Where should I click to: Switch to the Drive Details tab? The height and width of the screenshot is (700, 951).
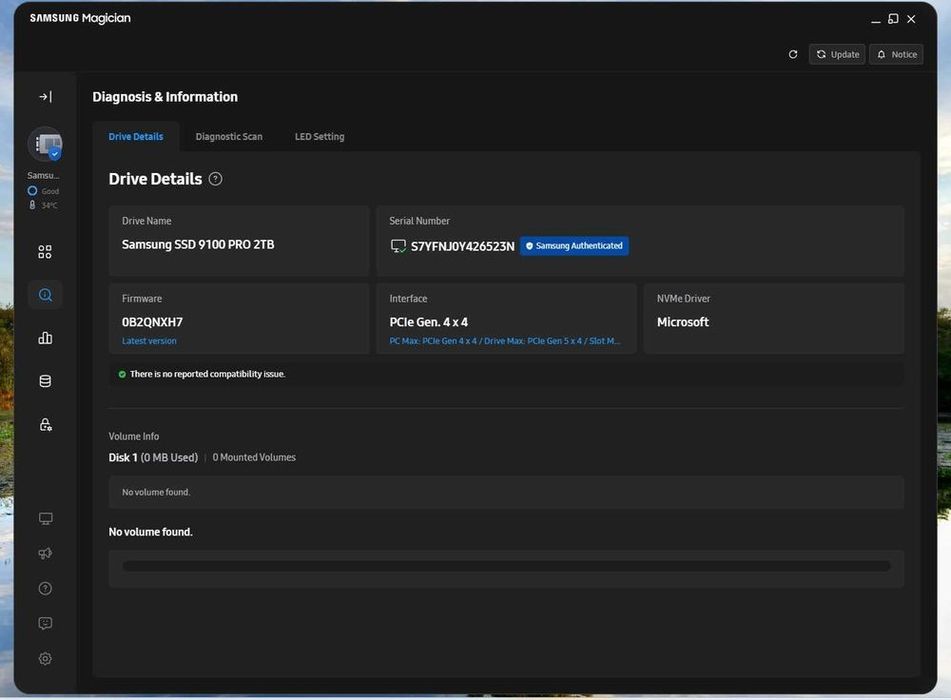pyautogui.click(x=136, y=136)
